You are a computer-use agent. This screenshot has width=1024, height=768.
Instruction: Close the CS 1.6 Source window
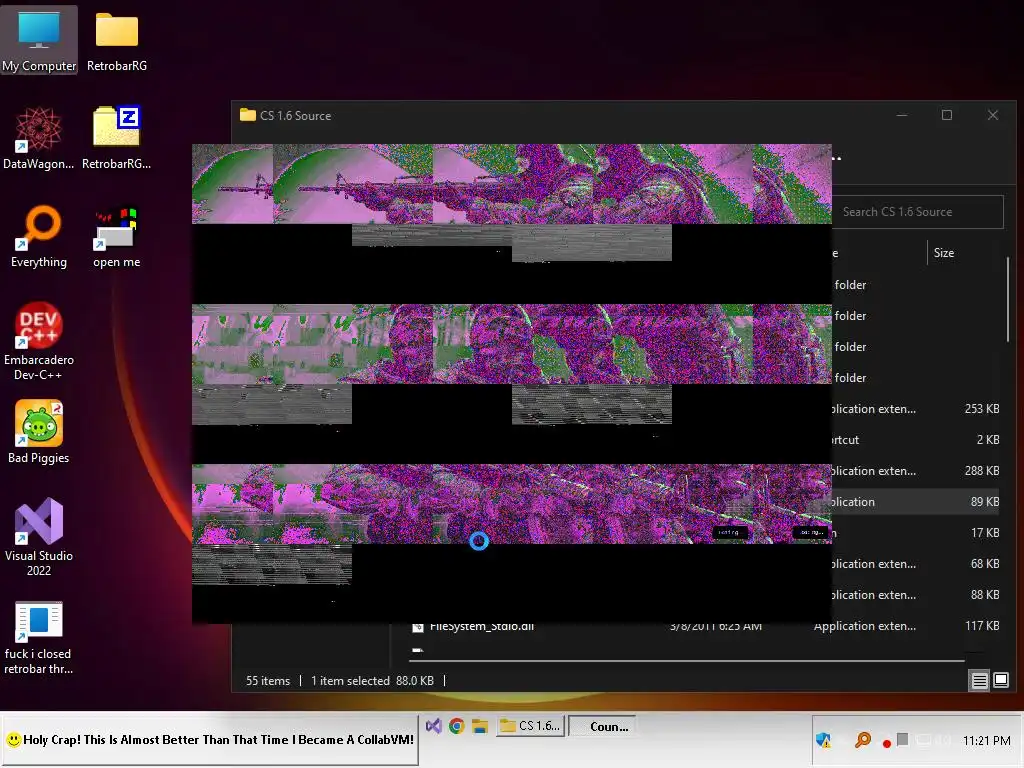click(993, 115)
